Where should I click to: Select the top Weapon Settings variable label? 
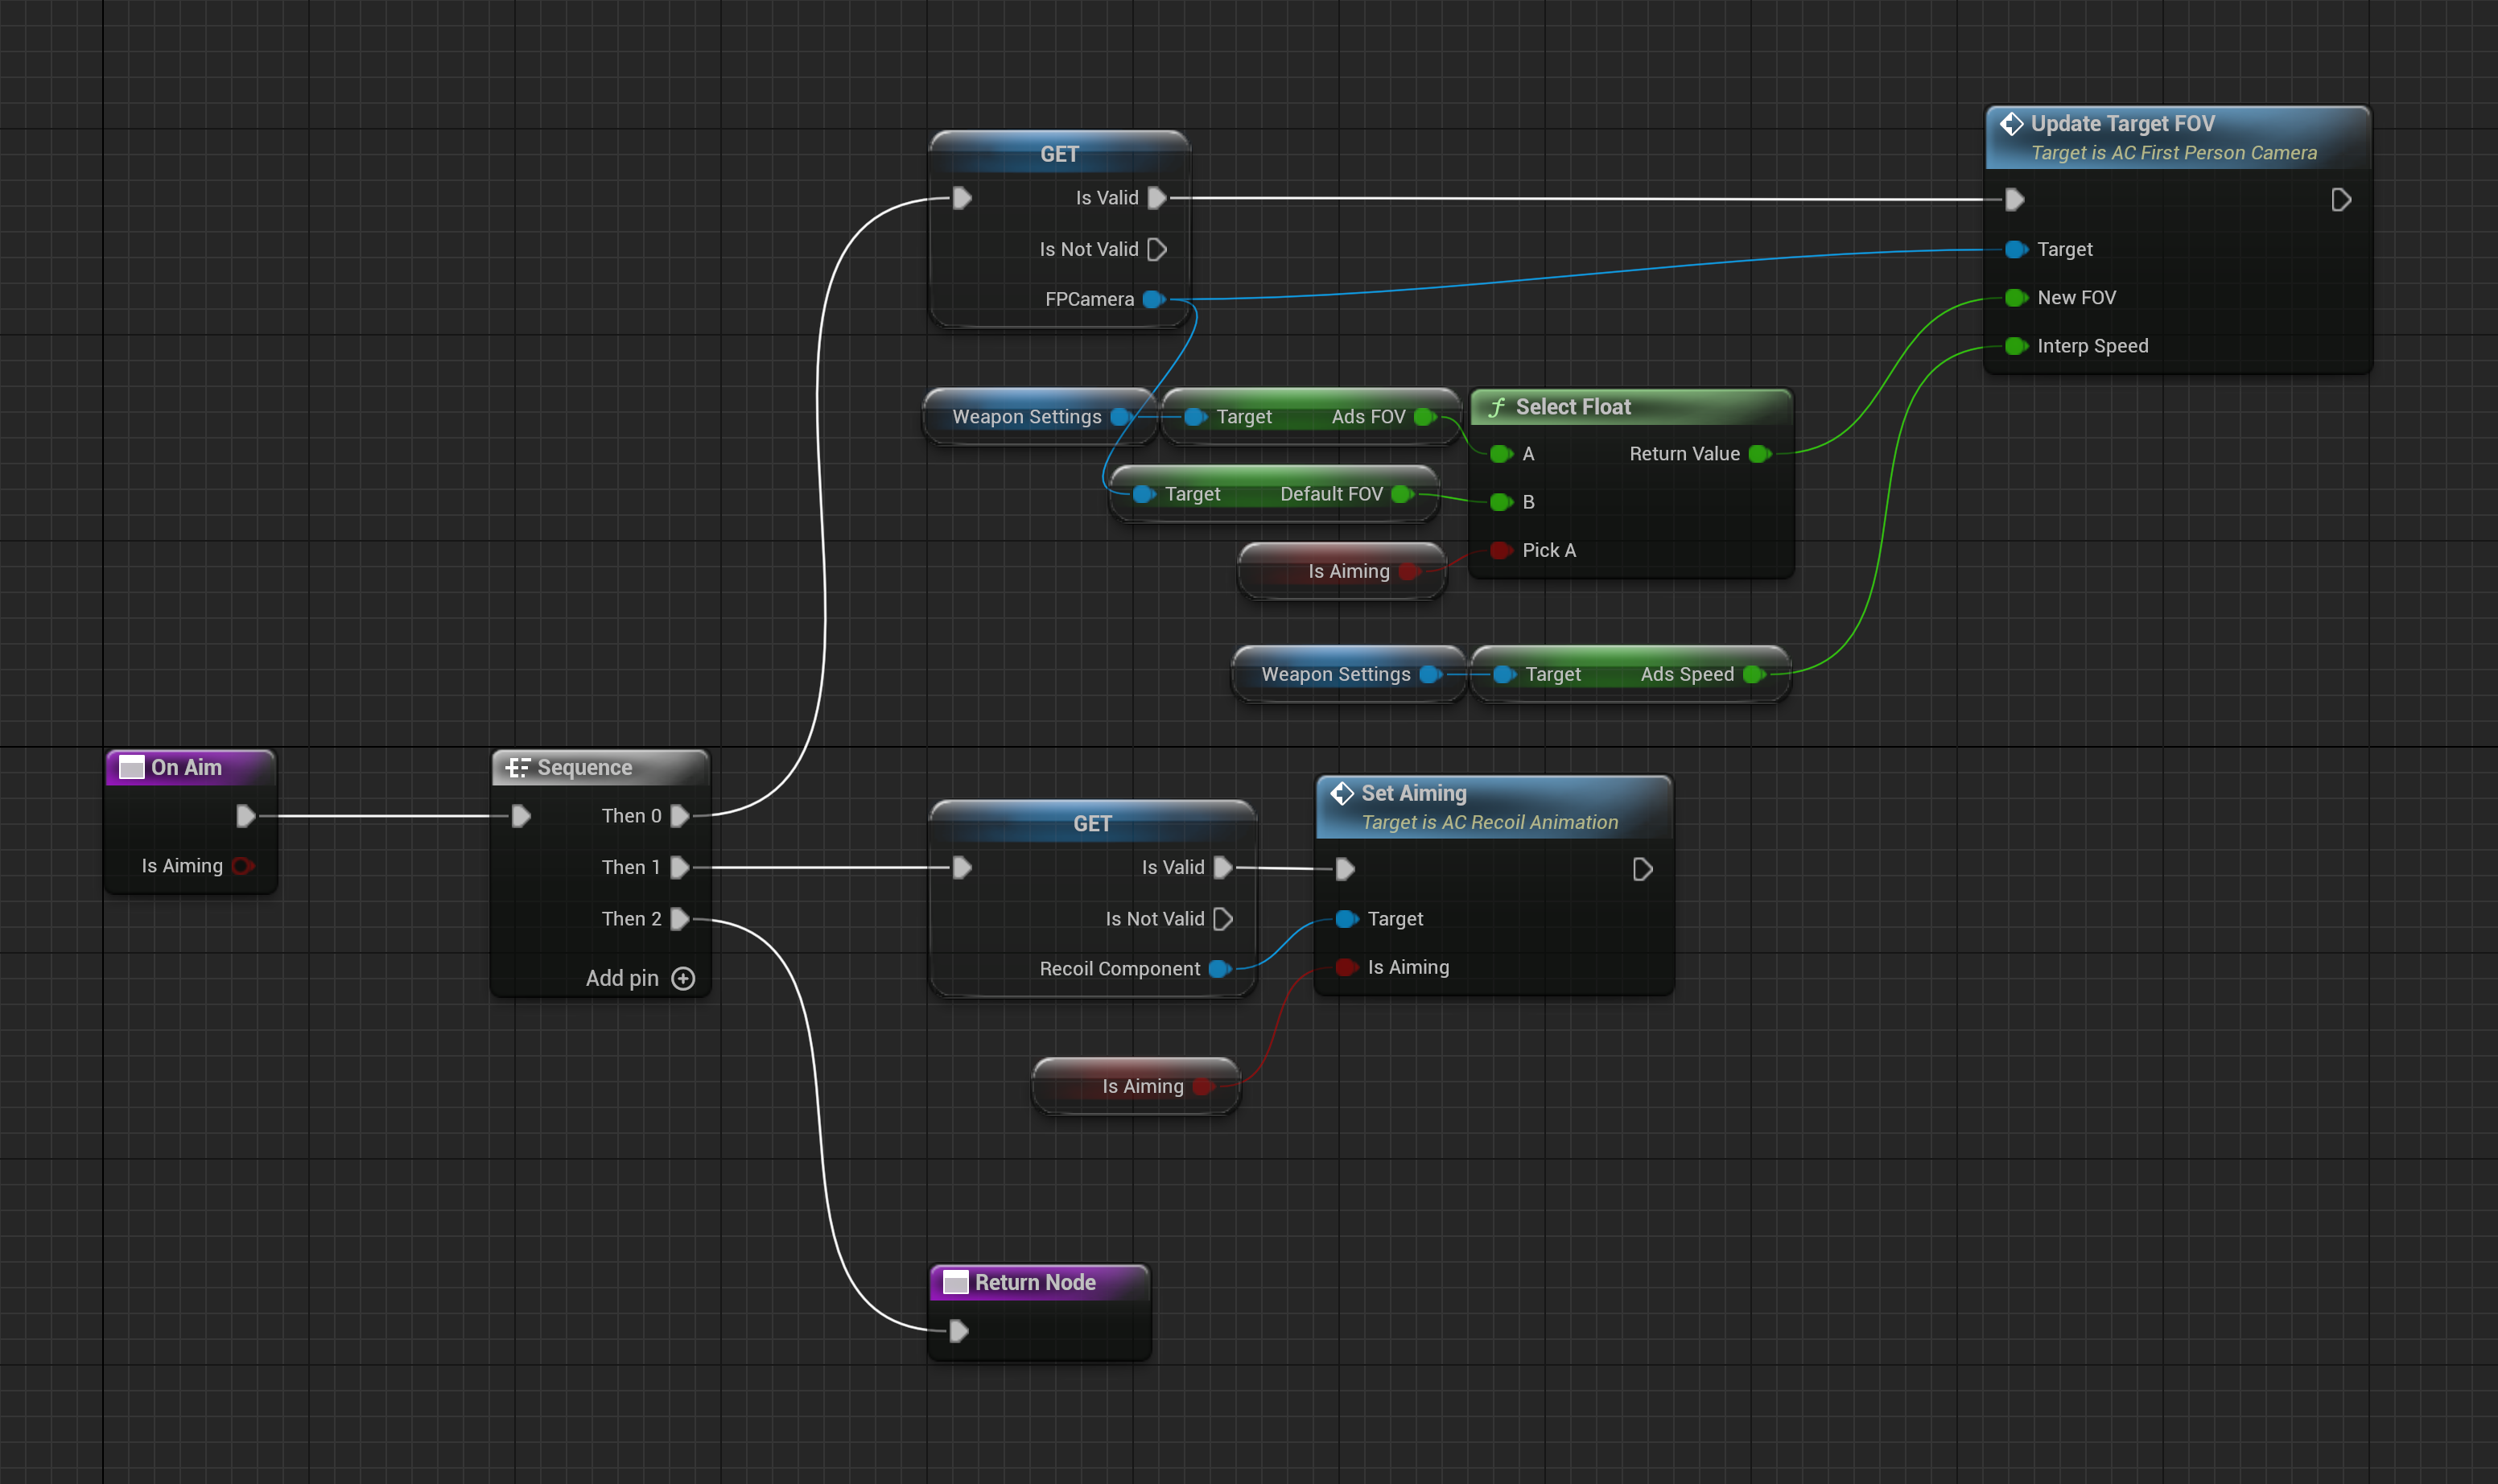point(1027,417)
